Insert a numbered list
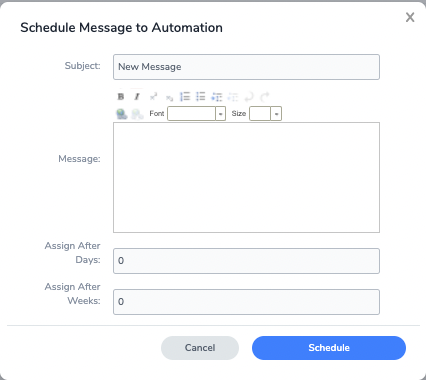Screen dimensions: 426x380 coord(185,97)
